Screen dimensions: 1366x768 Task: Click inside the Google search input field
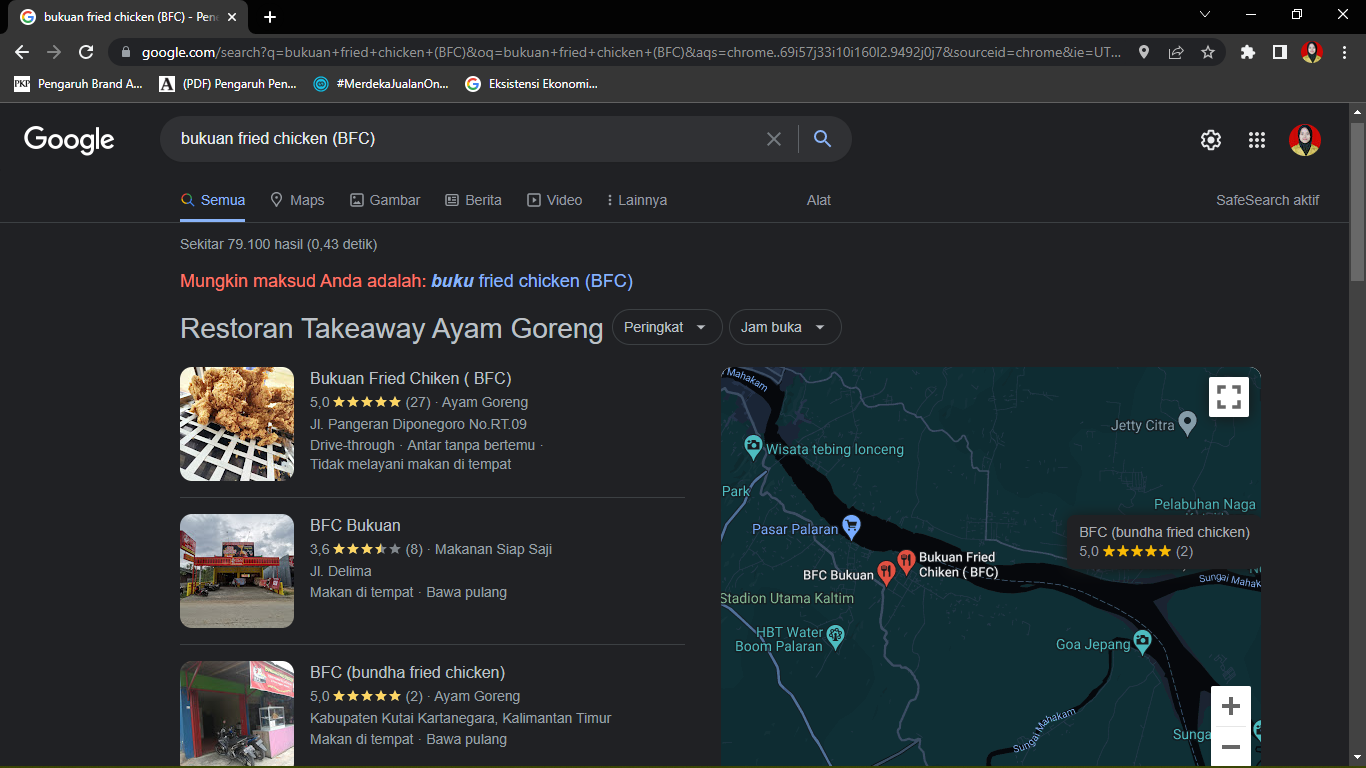(465, 139)
